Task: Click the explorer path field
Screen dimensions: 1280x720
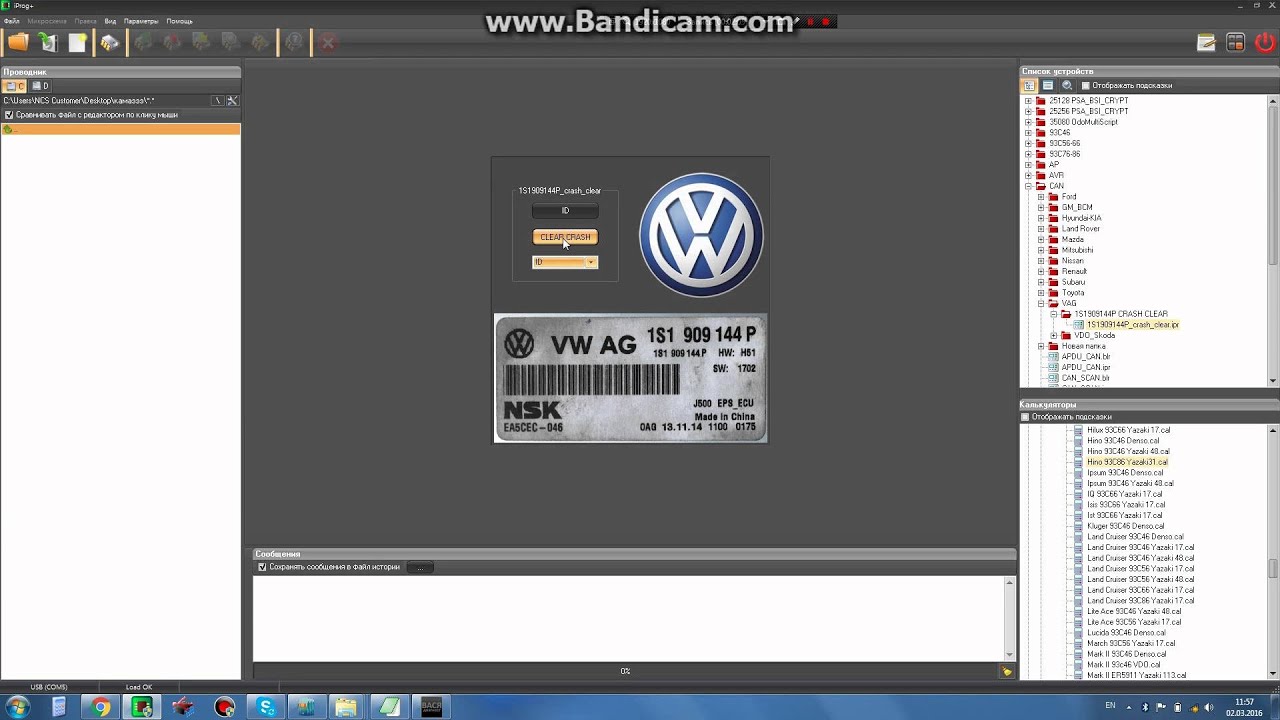Action: tap(106, 100)
